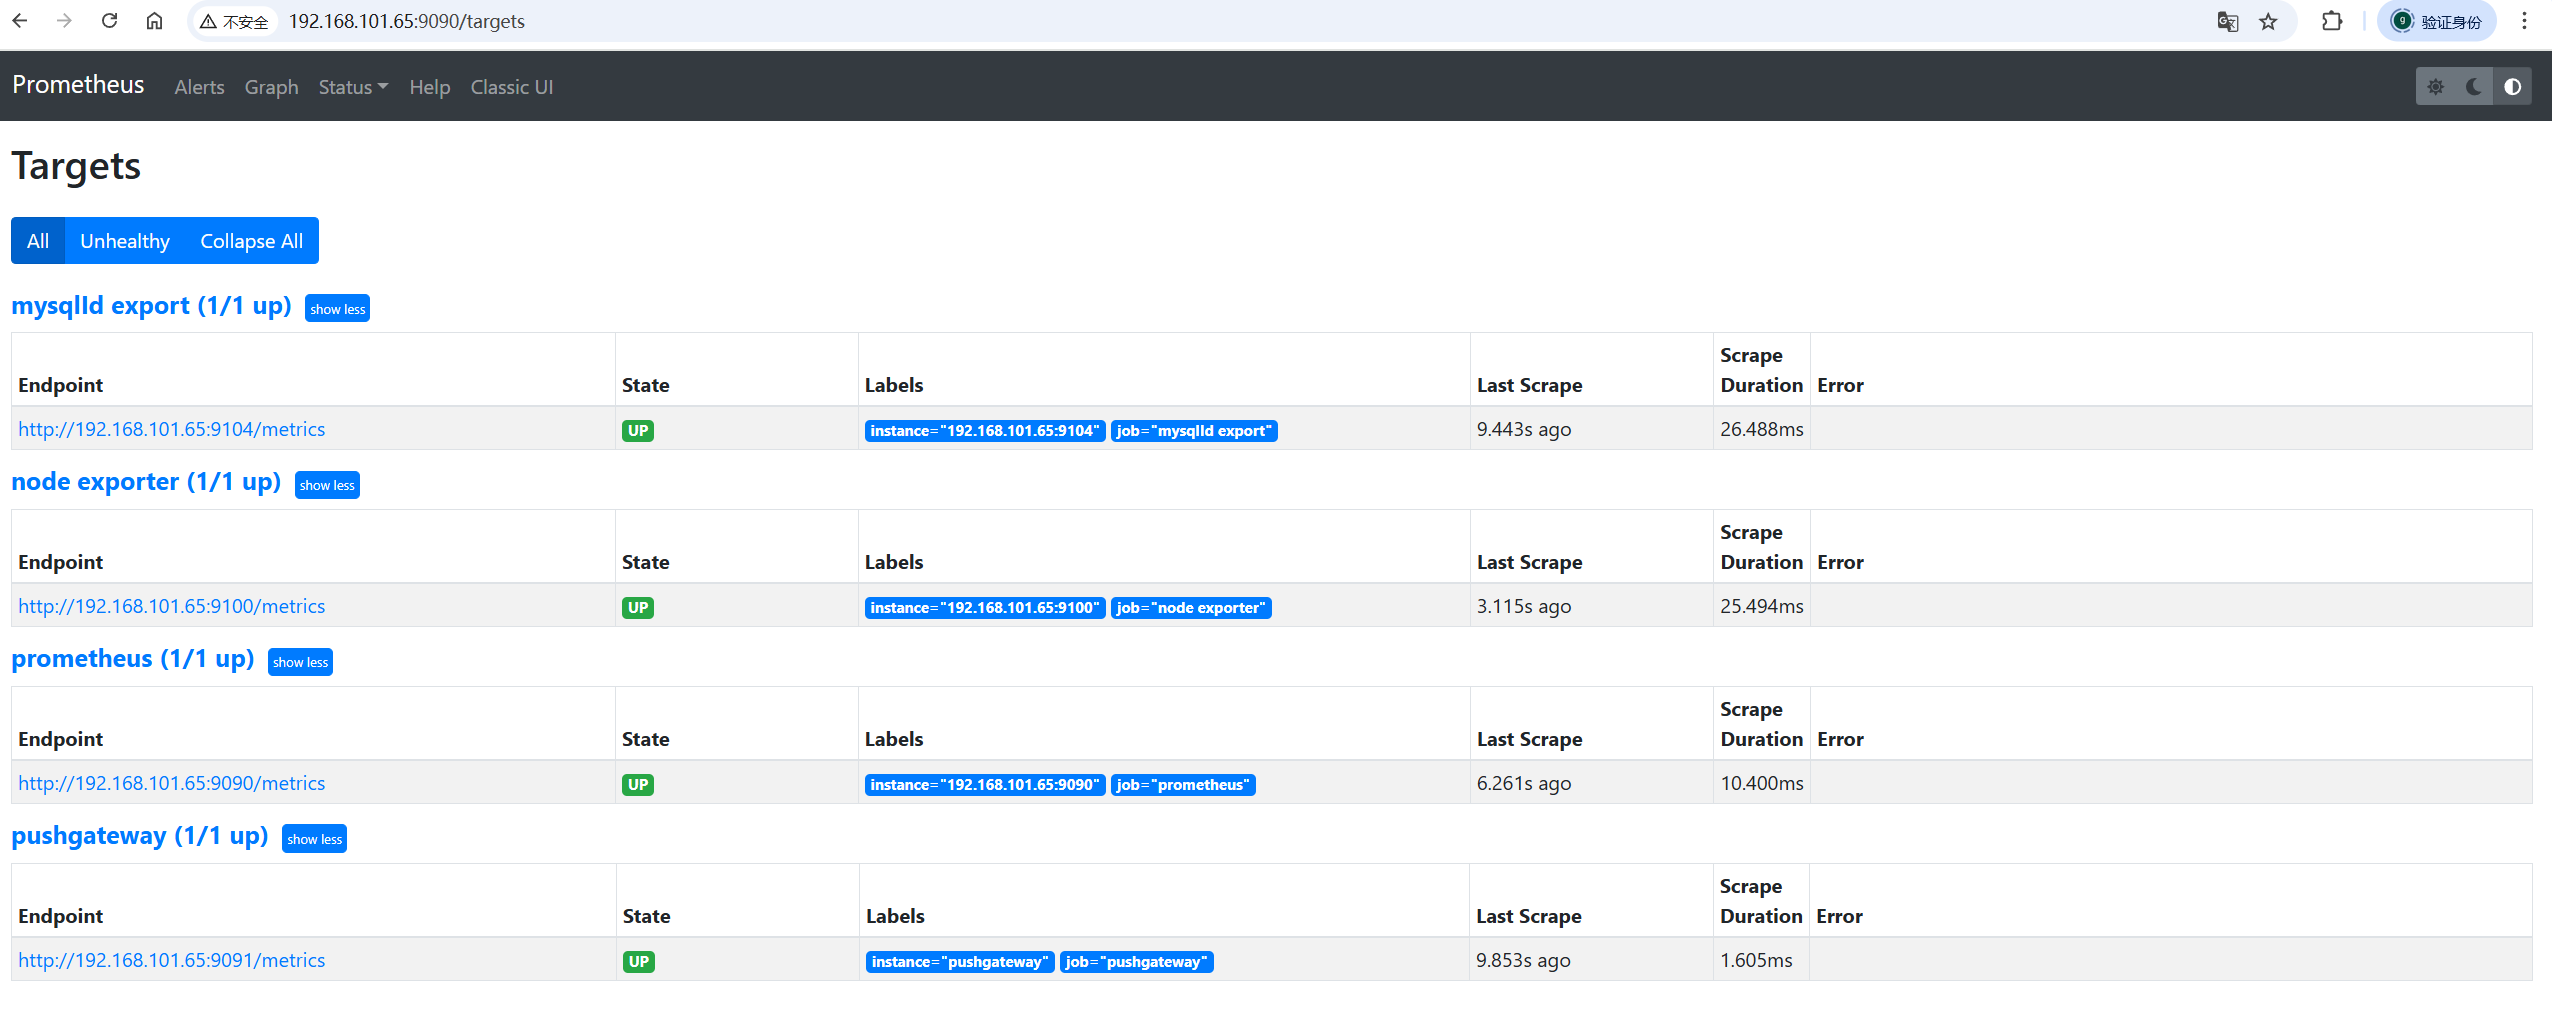Click the instance="192.168.101.65:9090" label
This screenshot has height=1023, width=2552.
[x=985, y=785]
